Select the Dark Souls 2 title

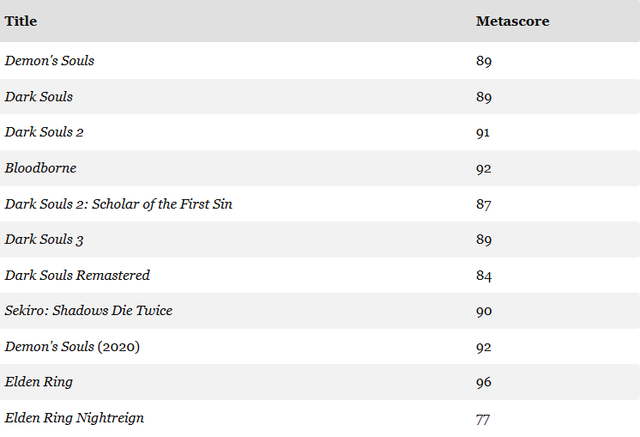[44, 132]
